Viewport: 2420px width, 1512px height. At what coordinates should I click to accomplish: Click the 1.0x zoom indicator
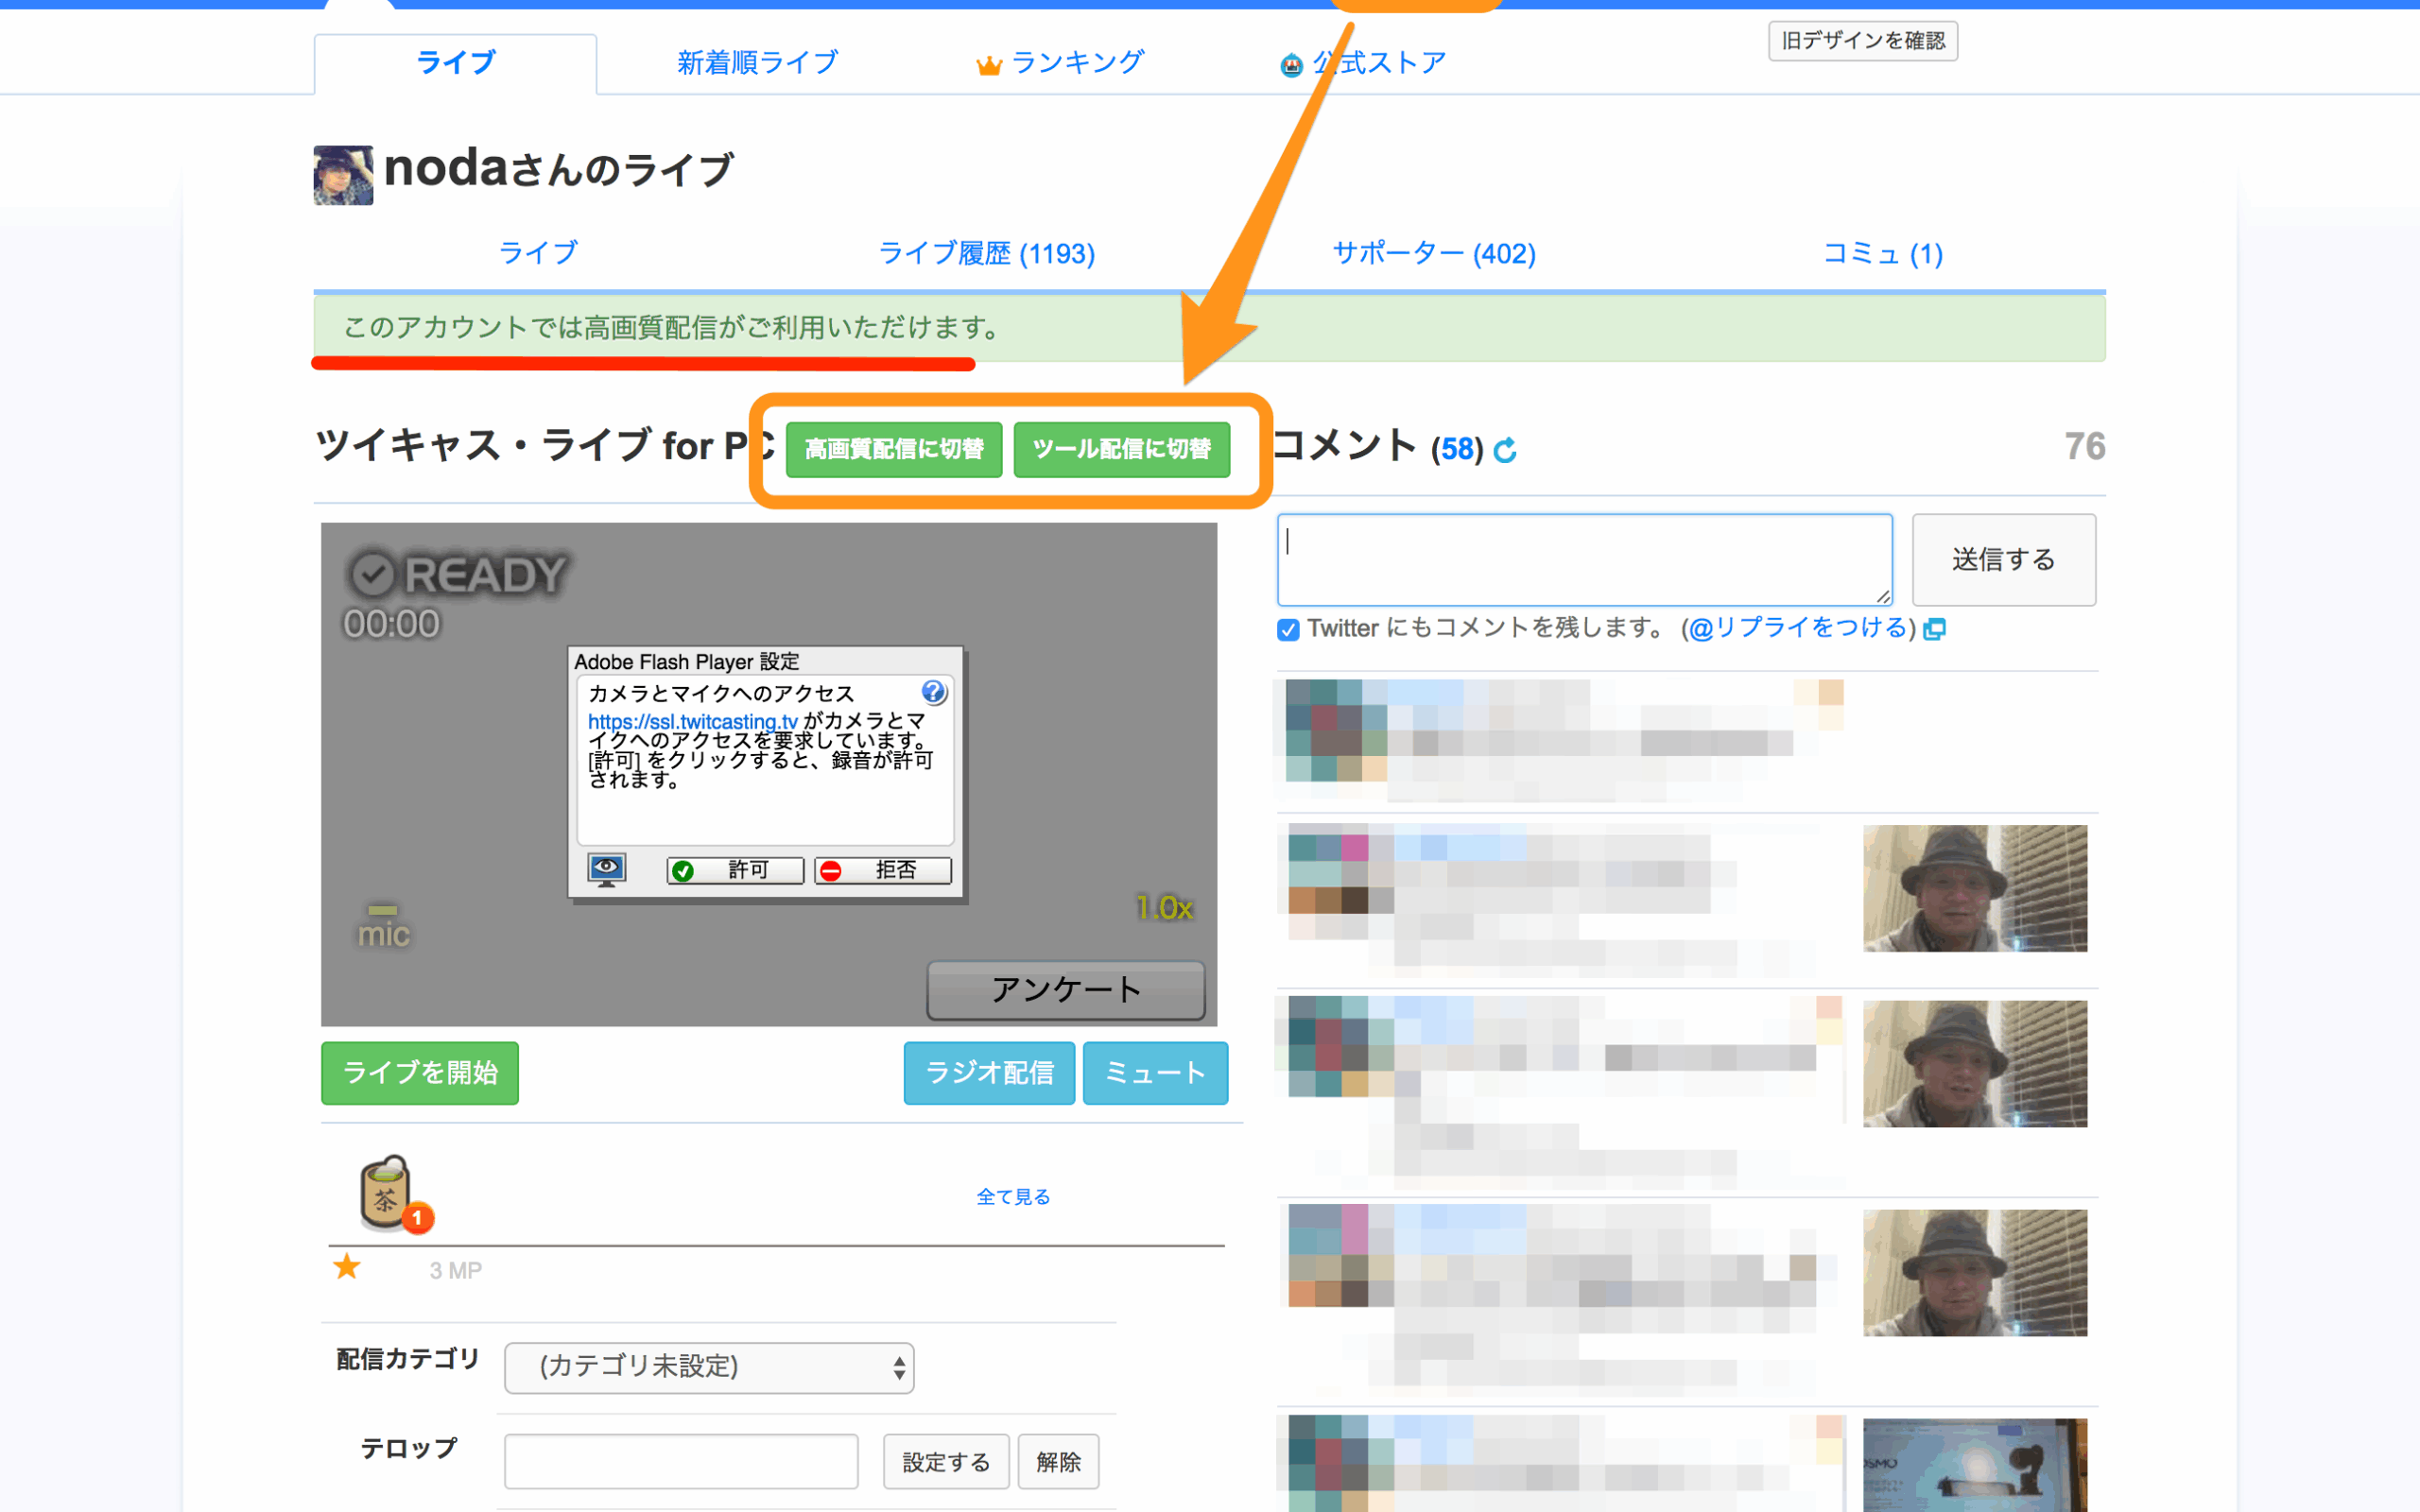(x=1165, y=908)
